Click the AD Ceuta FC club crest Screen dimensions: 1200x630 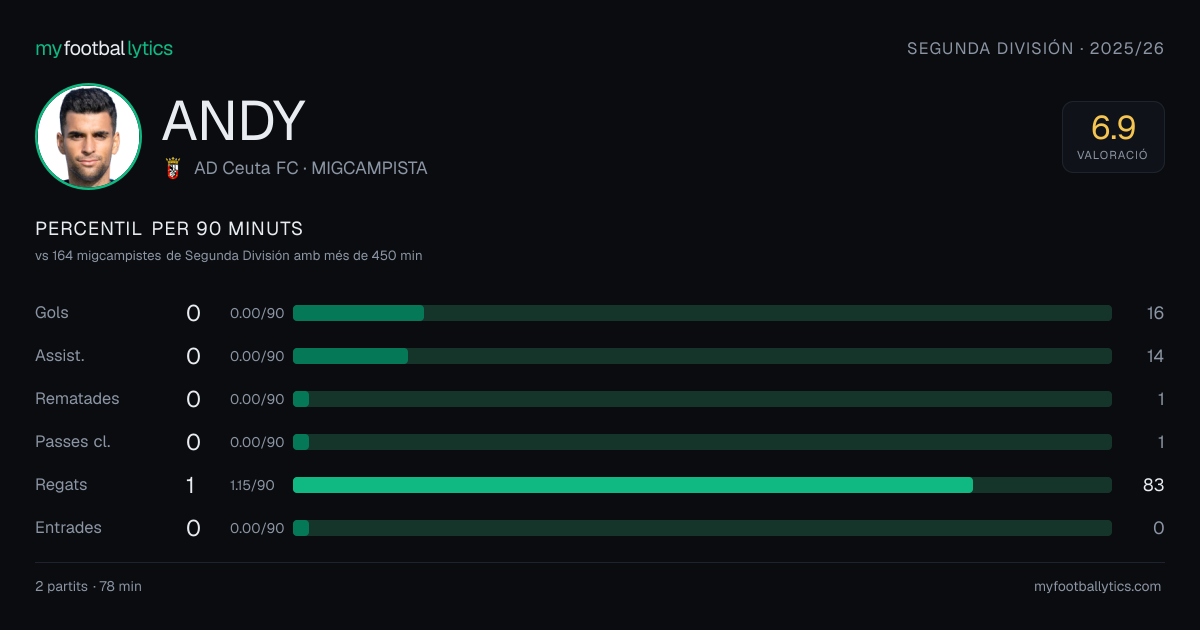point(172,168)
